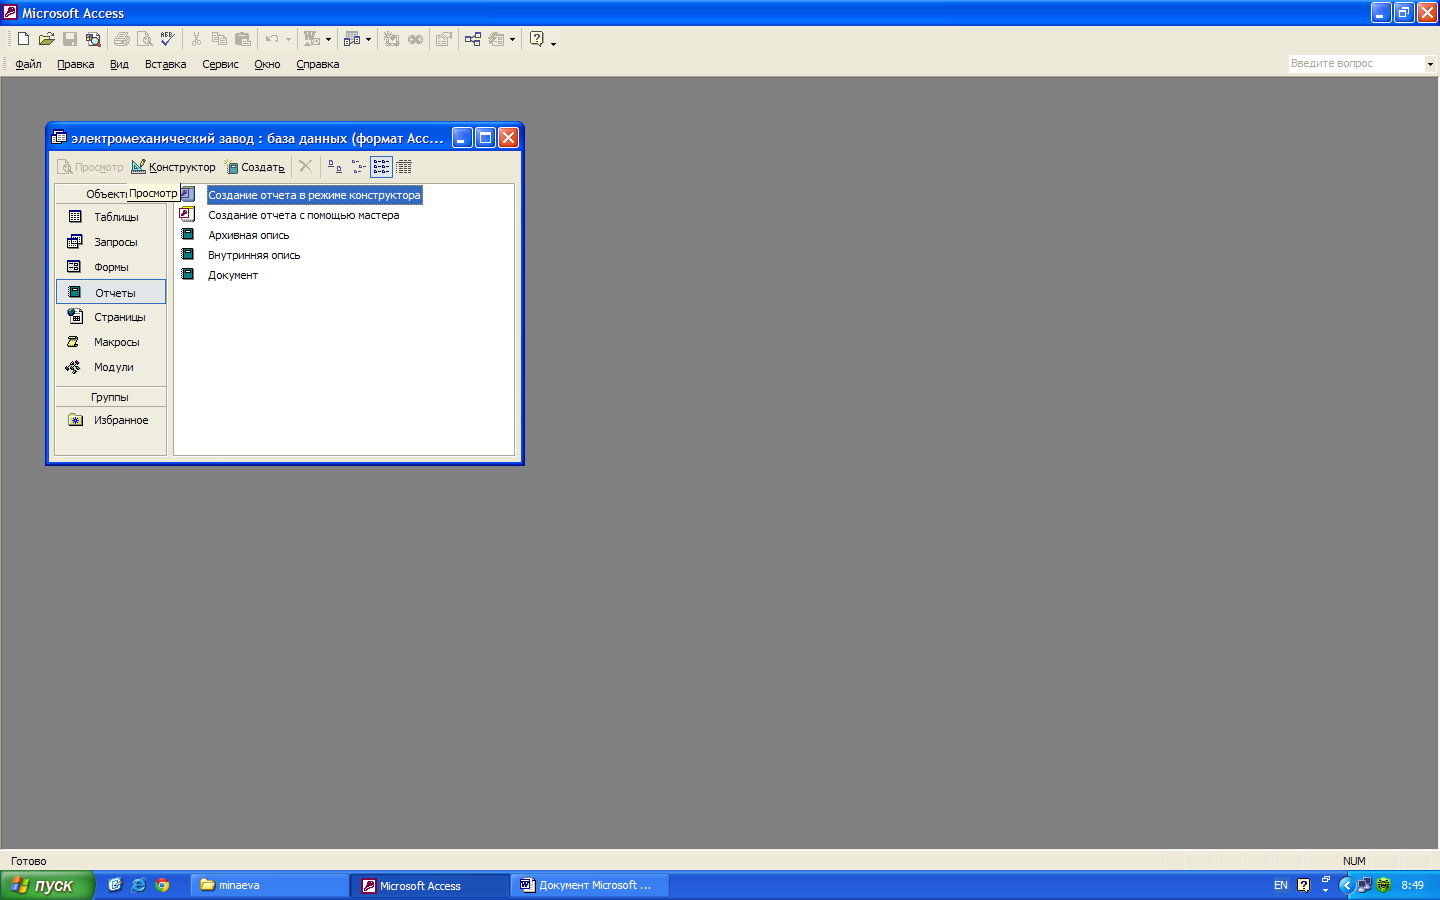Select 'Создание отчета в режиме конструктора'

click(x=314, y=195)
